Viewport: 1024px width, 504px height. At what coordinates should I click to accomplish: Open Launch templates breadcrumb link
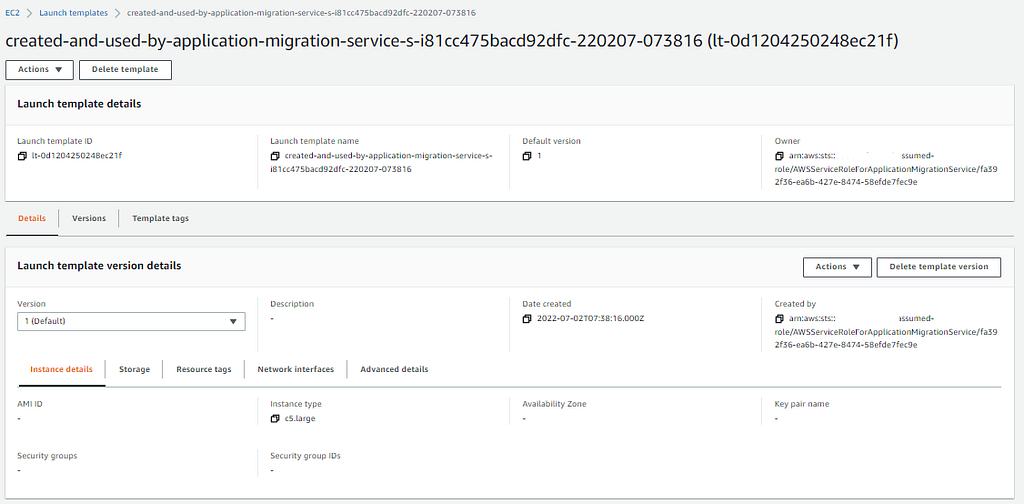point(74,12)
